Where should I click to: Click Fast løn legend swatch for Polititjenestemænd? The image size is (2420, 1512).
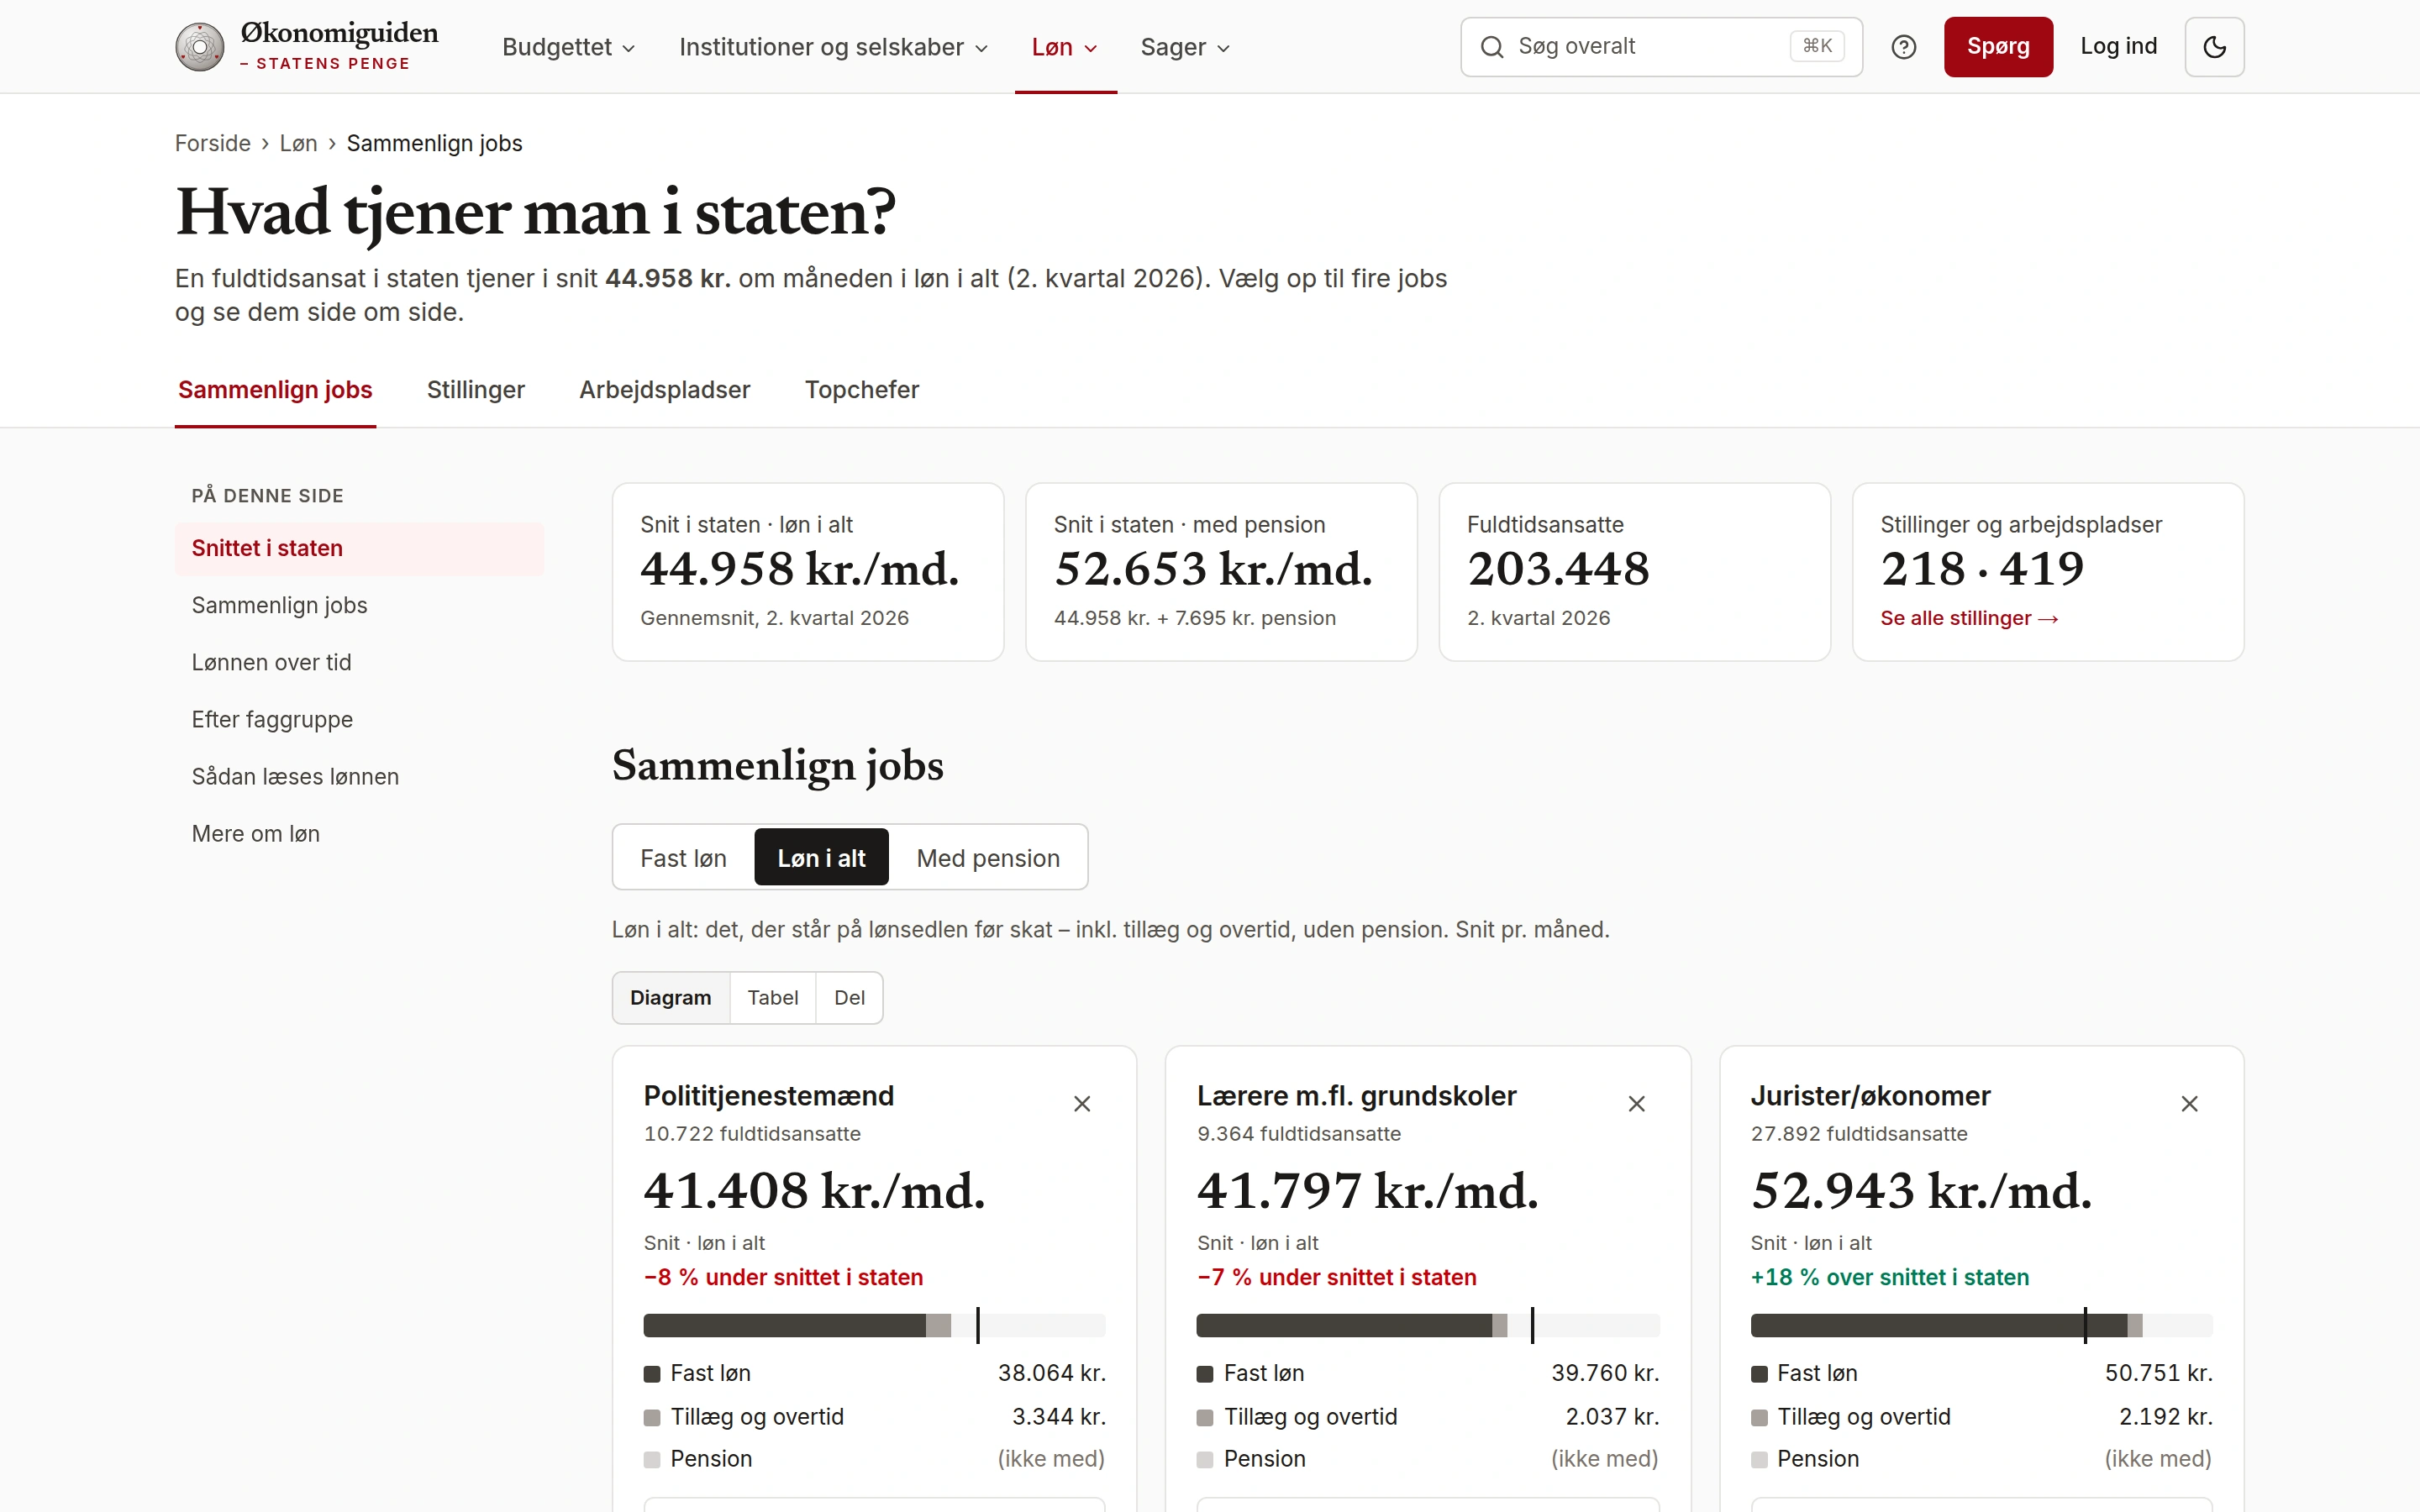(x=652, y=1374)
